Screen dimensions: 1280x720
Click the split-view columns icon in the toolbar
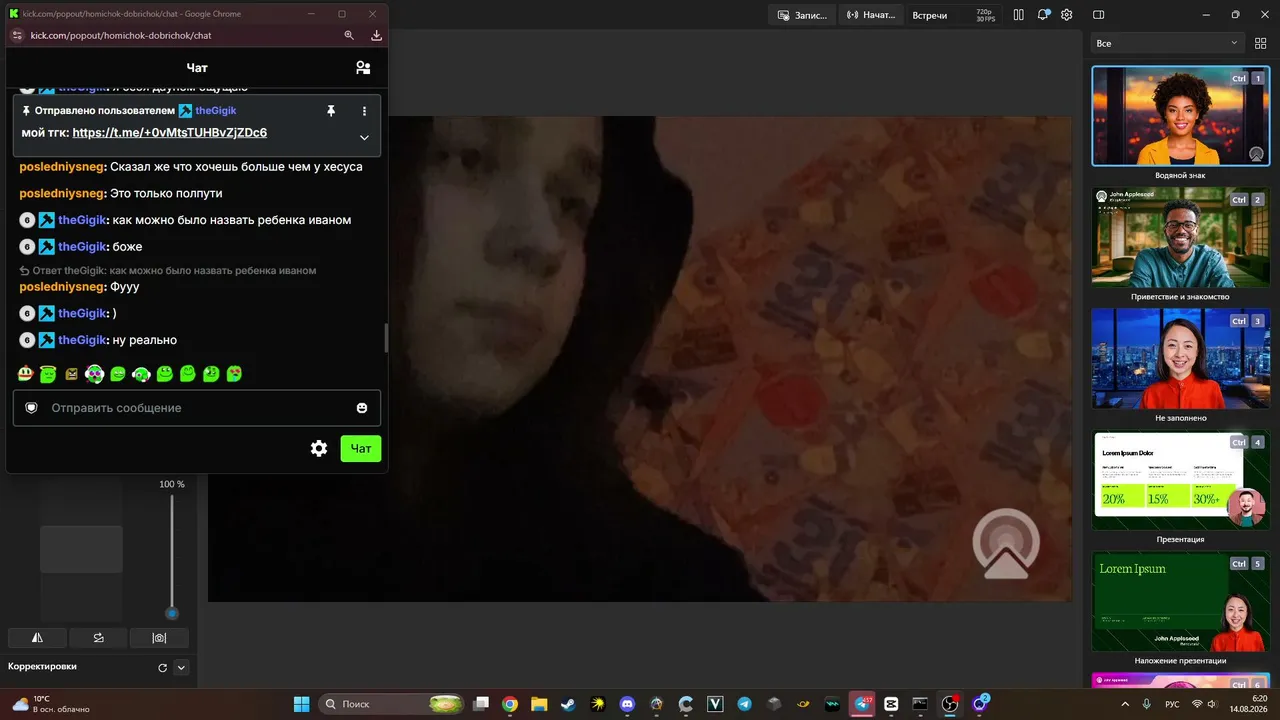[1019, 15]
